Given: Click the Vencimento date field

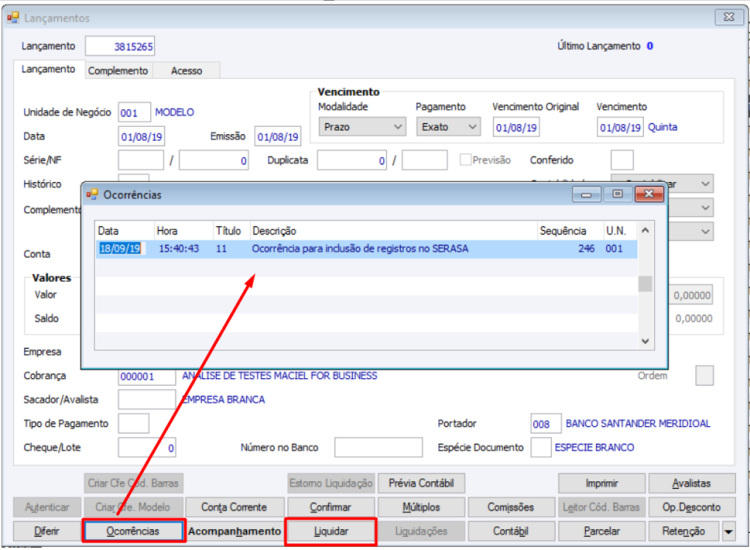Looking at the screenshot, I should coord(620,128).
